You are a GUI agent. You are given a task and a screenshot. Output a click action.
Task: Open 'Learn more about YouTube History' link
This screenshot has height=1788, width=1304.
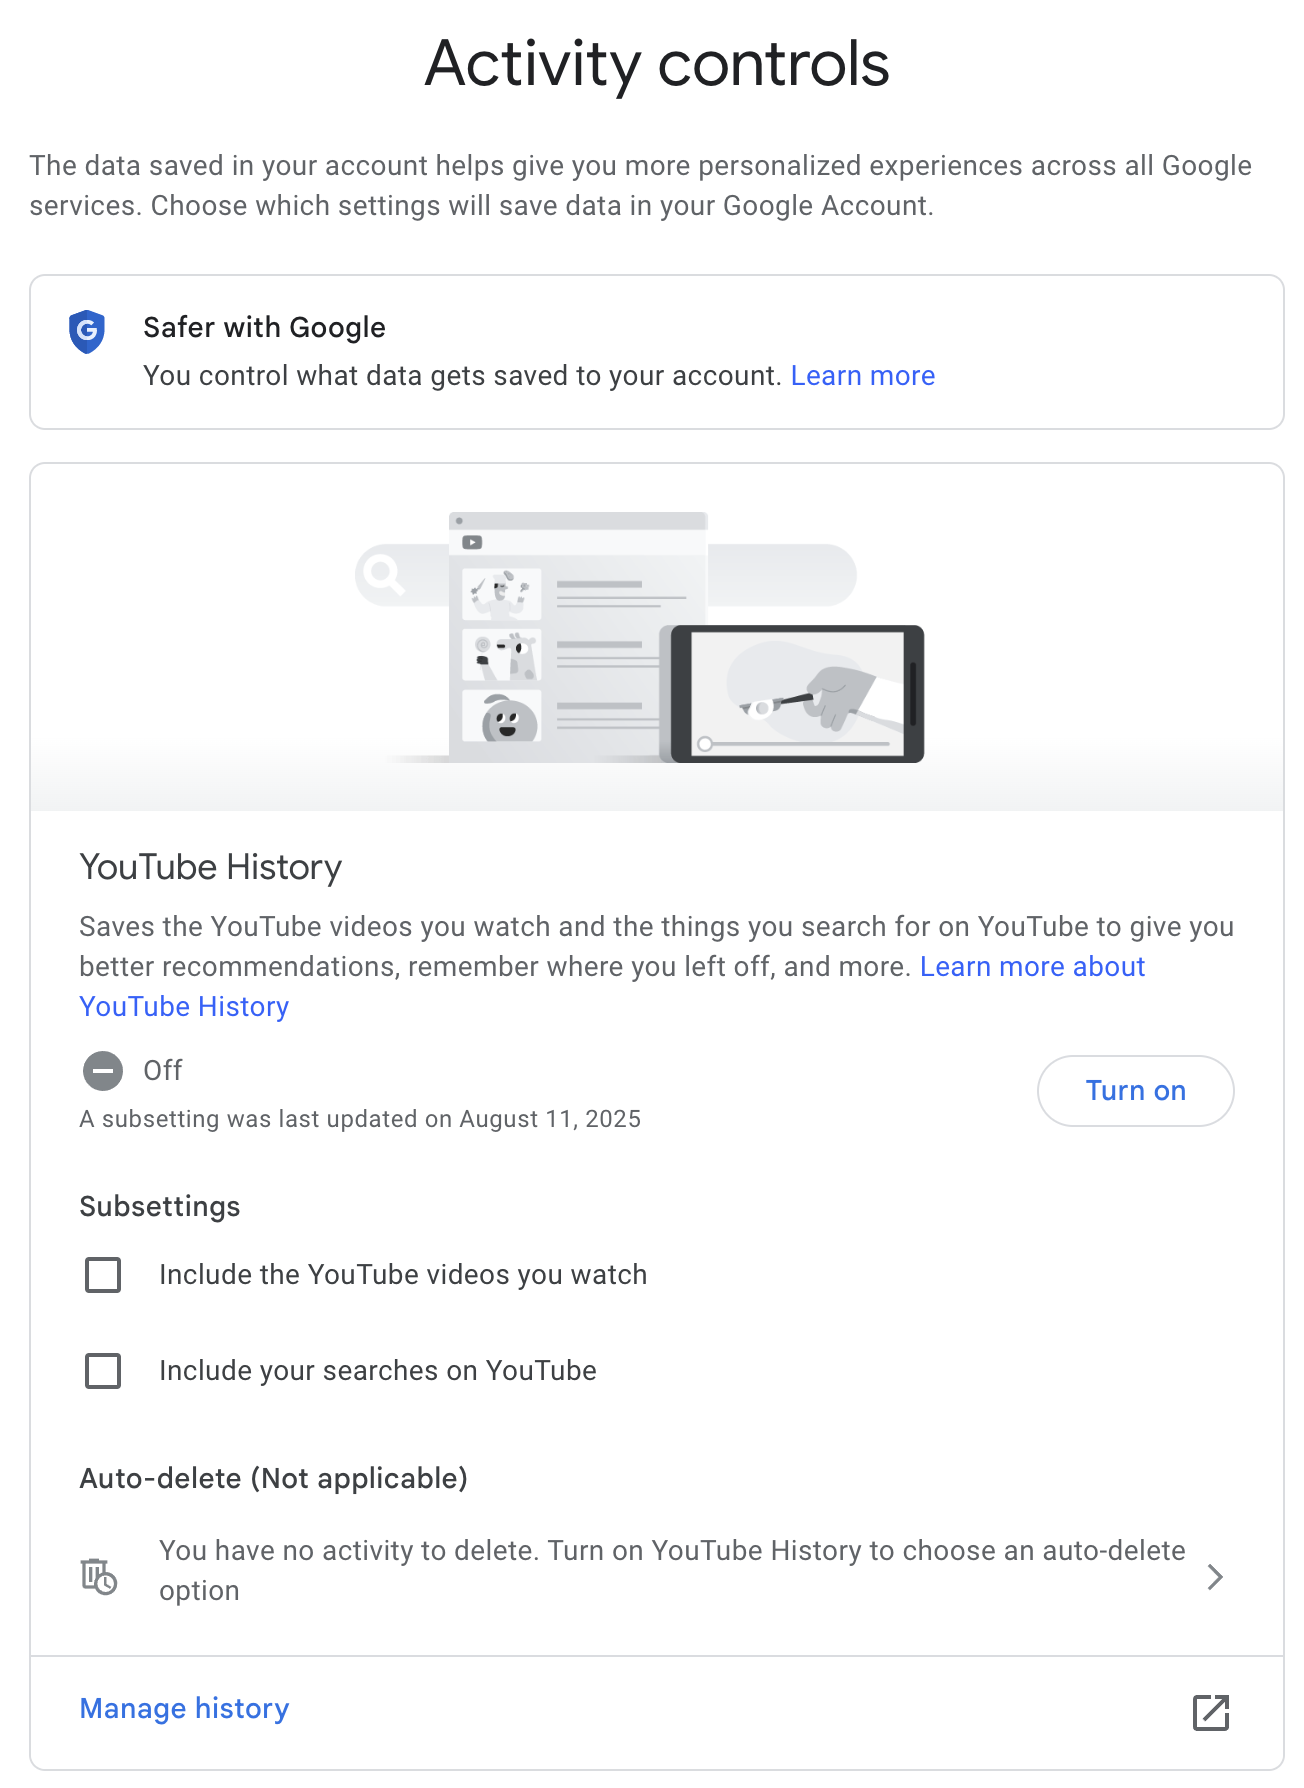click(1031, 967)
